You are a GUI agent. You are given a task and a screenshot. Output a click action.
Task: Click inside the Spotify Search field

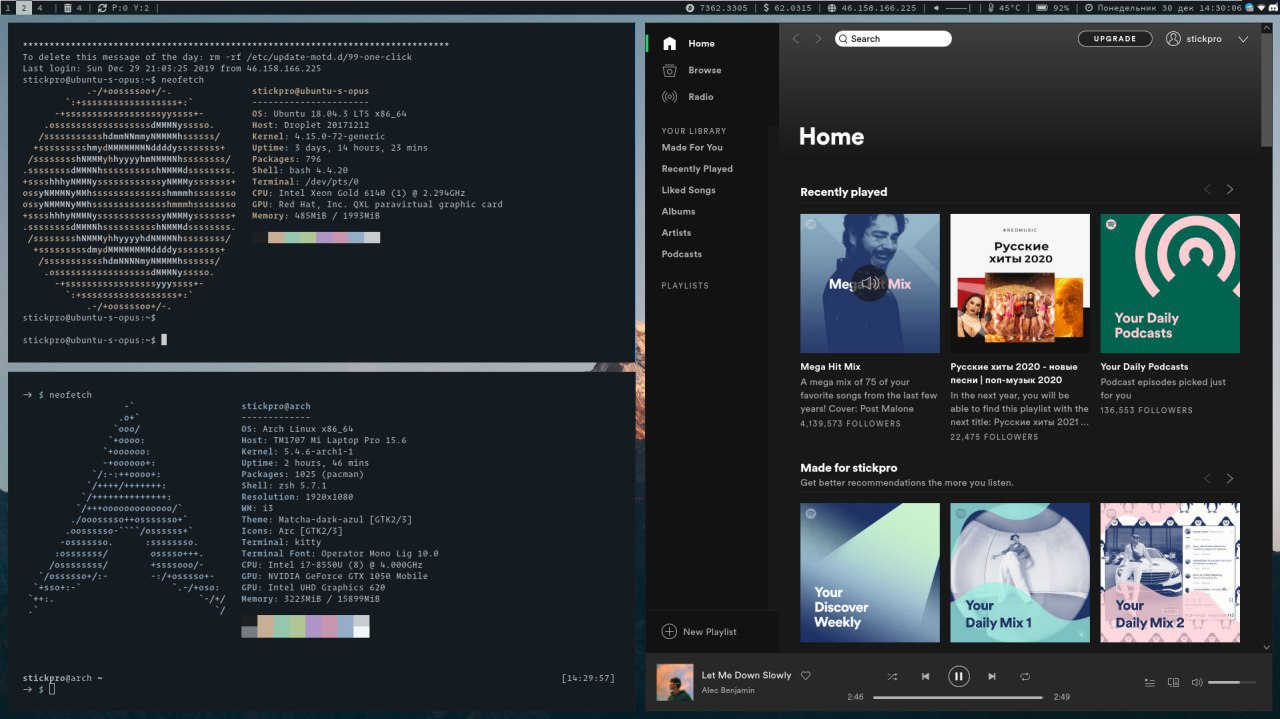coord(894,39)
